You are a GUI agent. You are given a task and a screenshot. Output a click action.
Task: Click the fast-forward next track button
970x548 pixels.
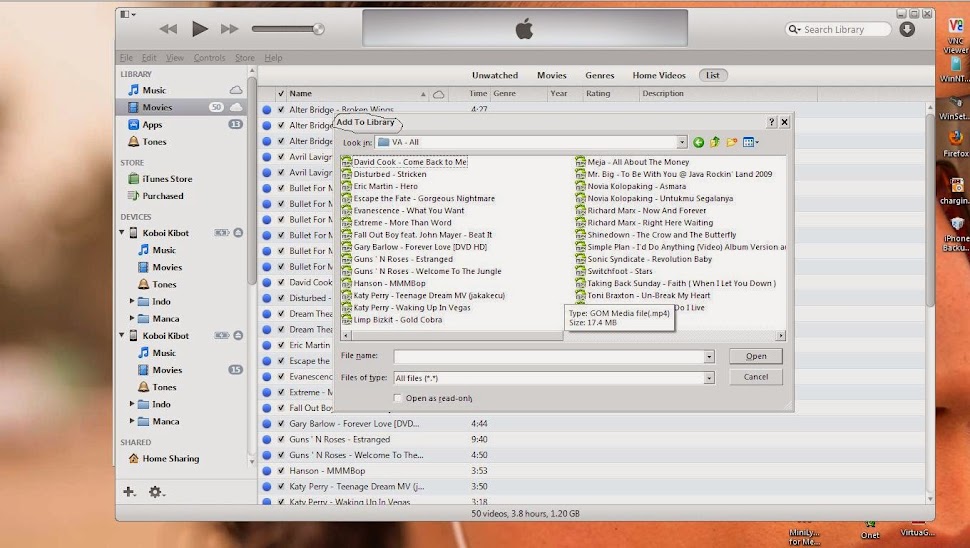pyautogui.click(x=230, y=29)
